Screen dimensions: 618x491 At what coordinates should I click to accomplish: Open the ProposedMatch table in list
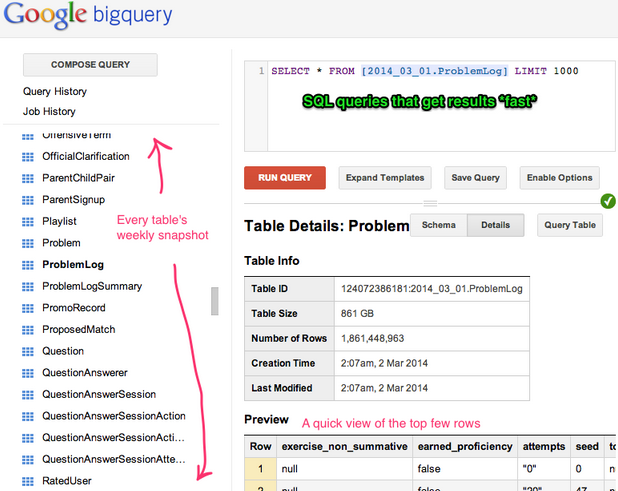coord(78,329)
